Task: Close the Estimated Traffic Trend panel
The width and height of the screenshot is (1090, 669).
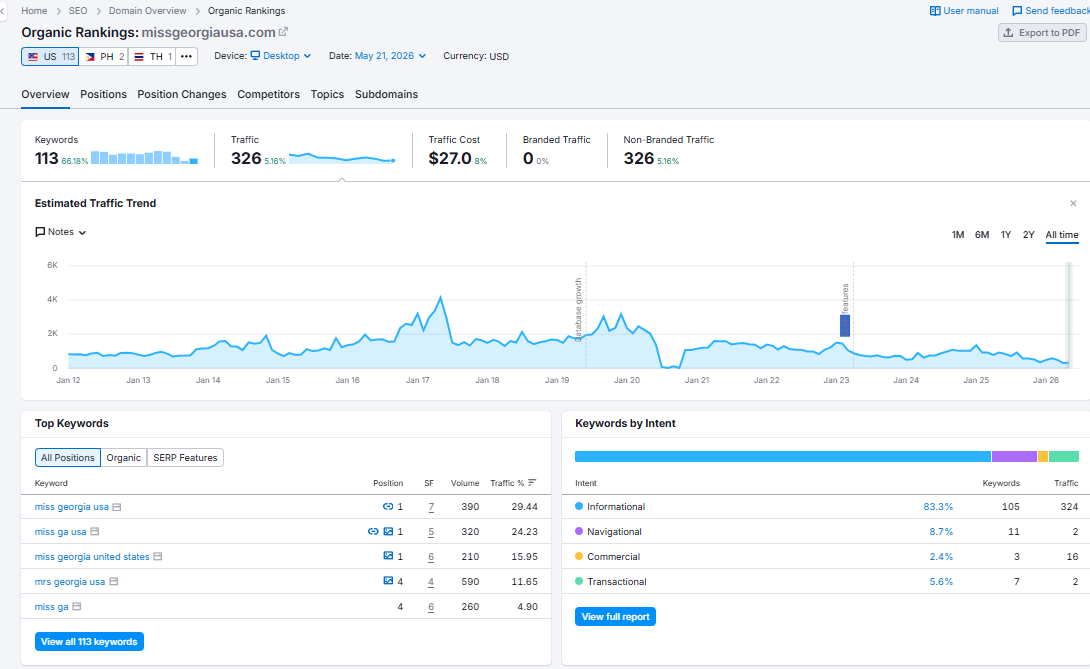Action: click(x=1073, y=204)
